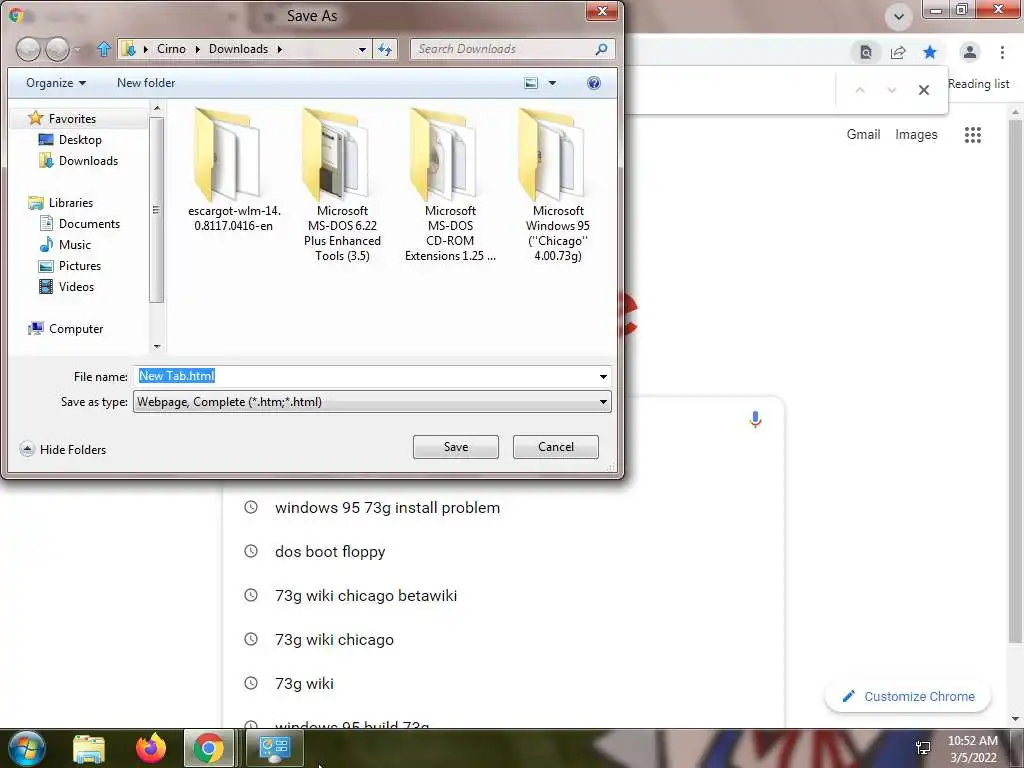
Task: Choose suggestion windows 95 73g install problem
Action: pos(387,507)
